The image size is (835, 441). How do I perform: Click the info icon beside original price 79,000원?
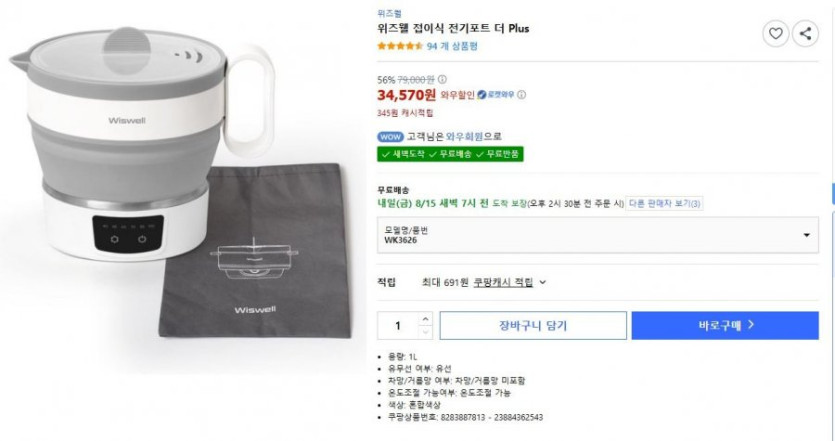tap(443, 79)
